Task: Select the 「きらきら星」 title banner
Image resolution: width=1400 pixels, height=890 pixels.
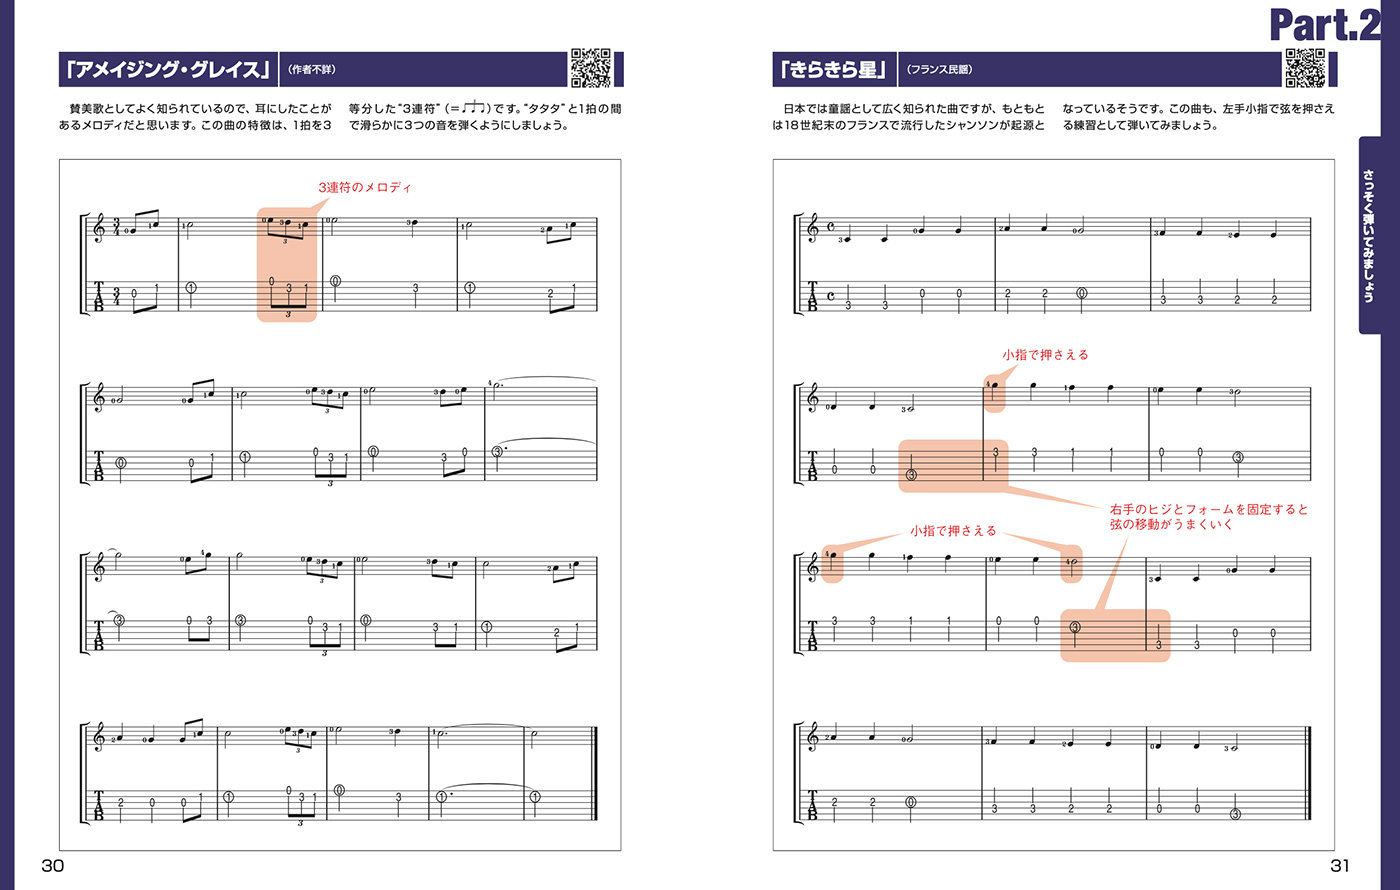Action: pos(834,69)
